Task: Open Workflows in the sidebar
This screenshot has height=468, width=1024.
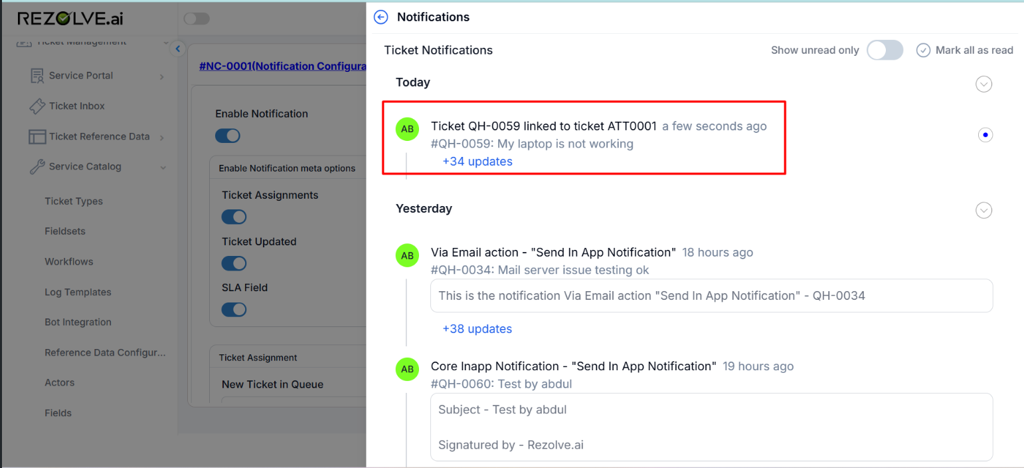Action: pos(68,262)
